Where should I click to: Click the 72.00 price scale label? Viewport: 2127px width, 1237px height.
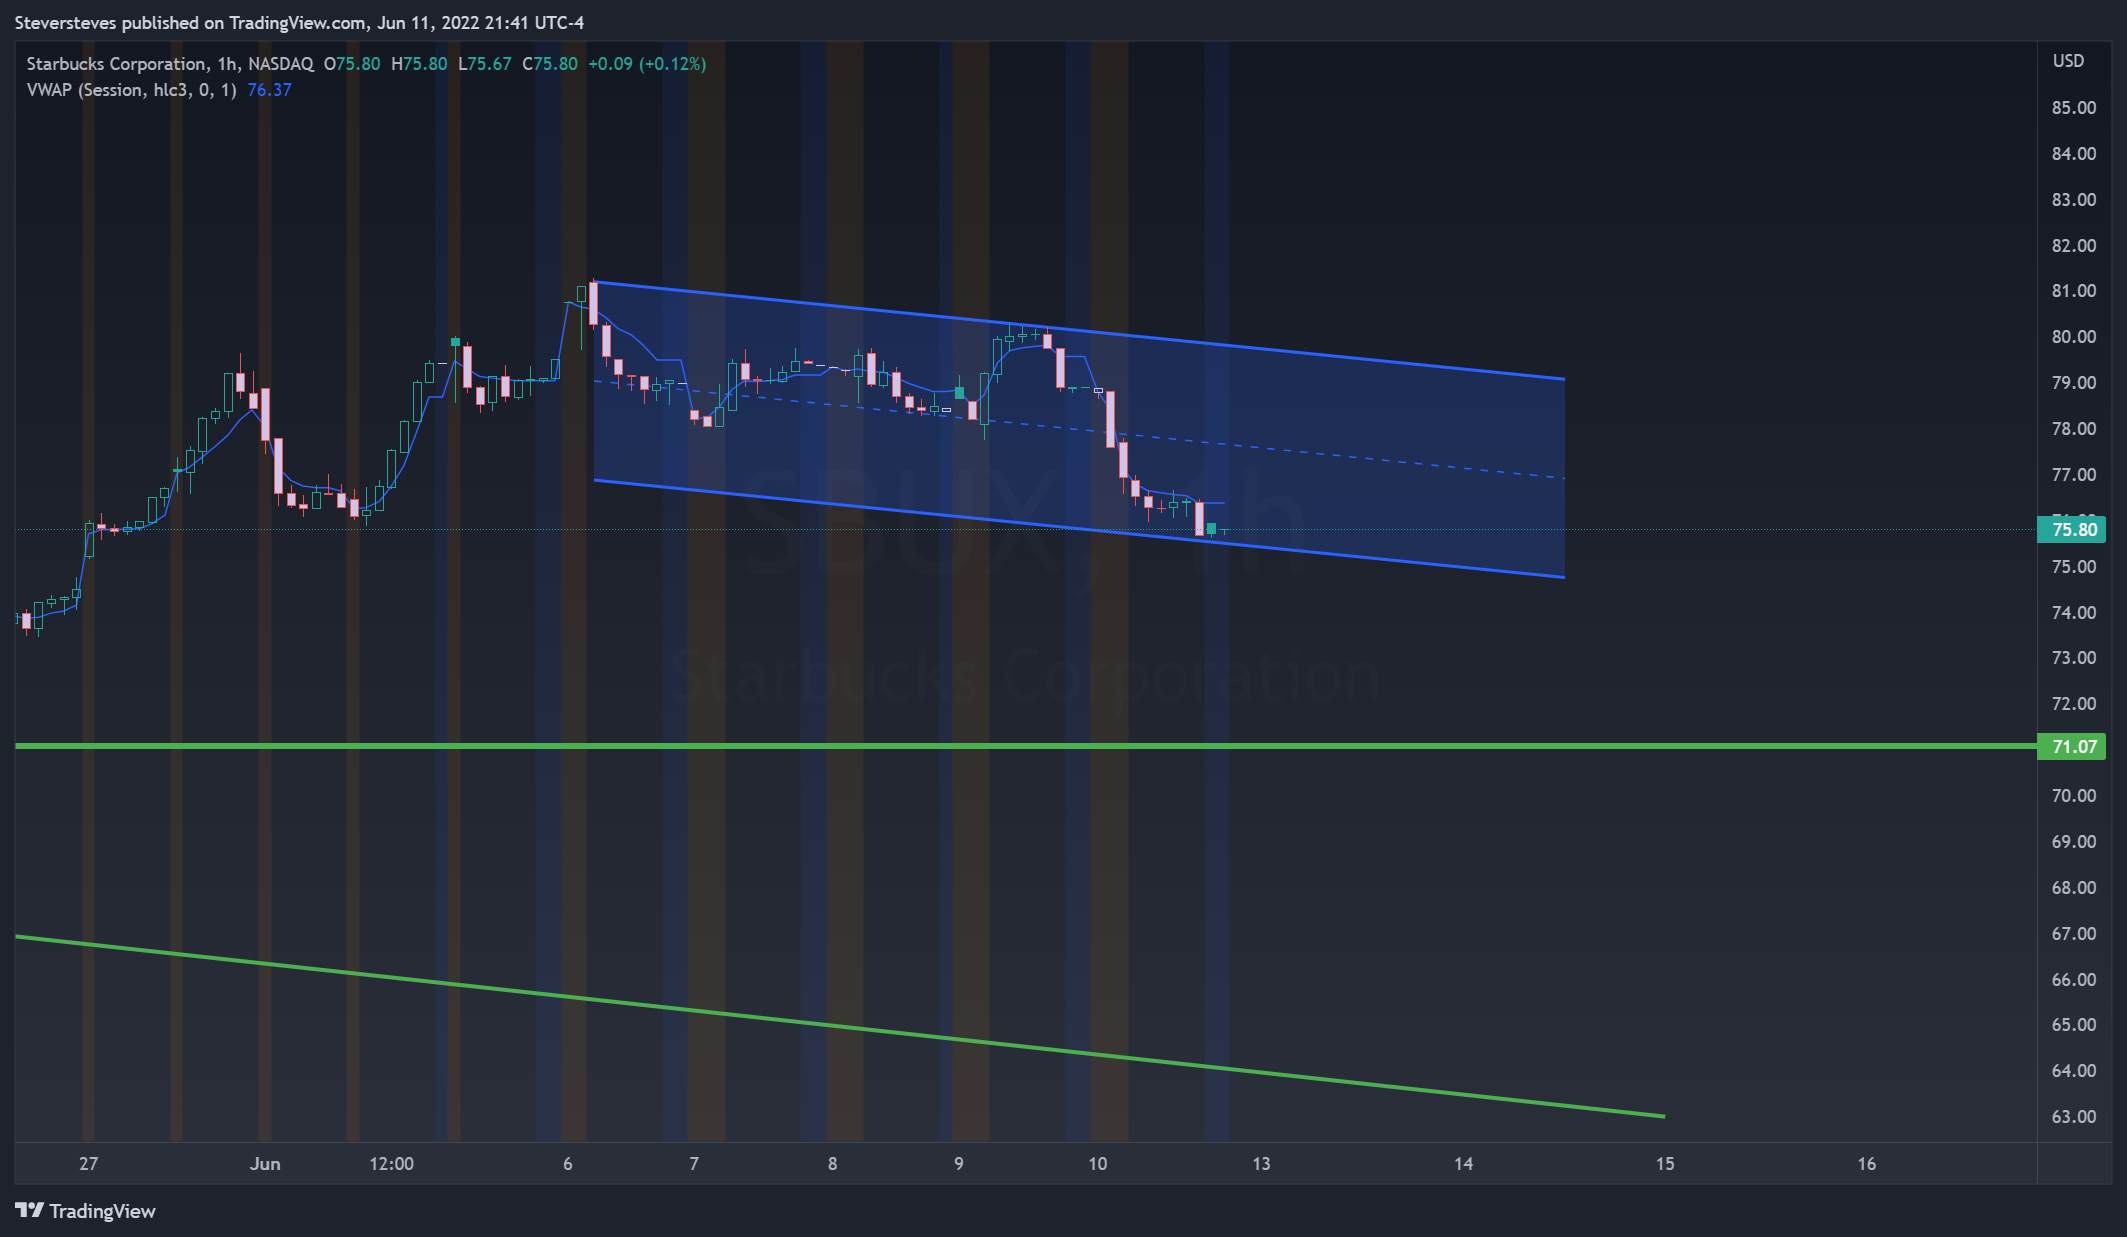pyautogui.click(x=2074, y=703)
